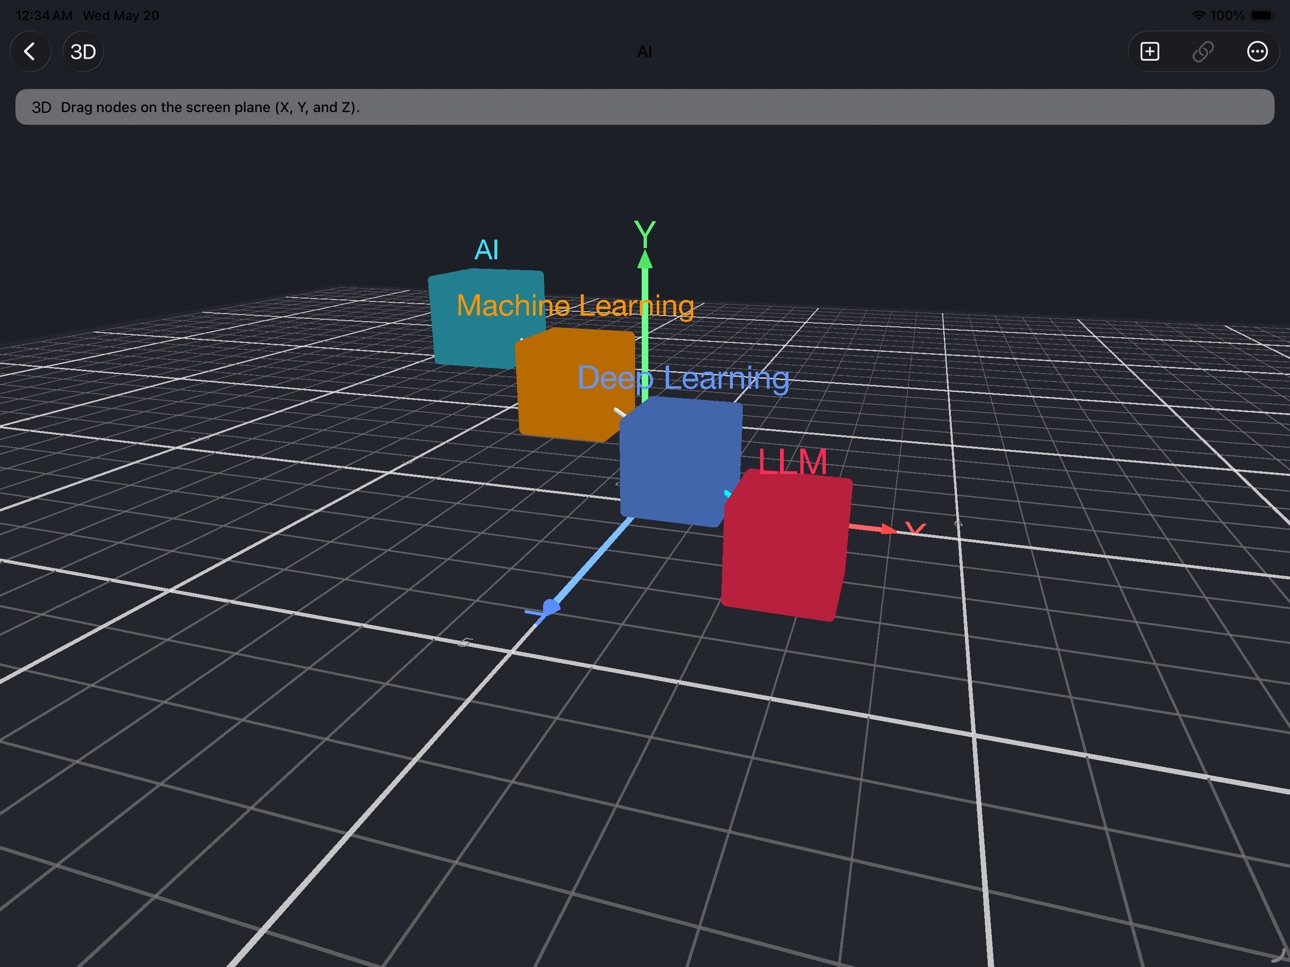The width and height of the screenshot is (1290, 967).
Task: Click the green Y axis arrow tip
Action: tap(645, 260)
